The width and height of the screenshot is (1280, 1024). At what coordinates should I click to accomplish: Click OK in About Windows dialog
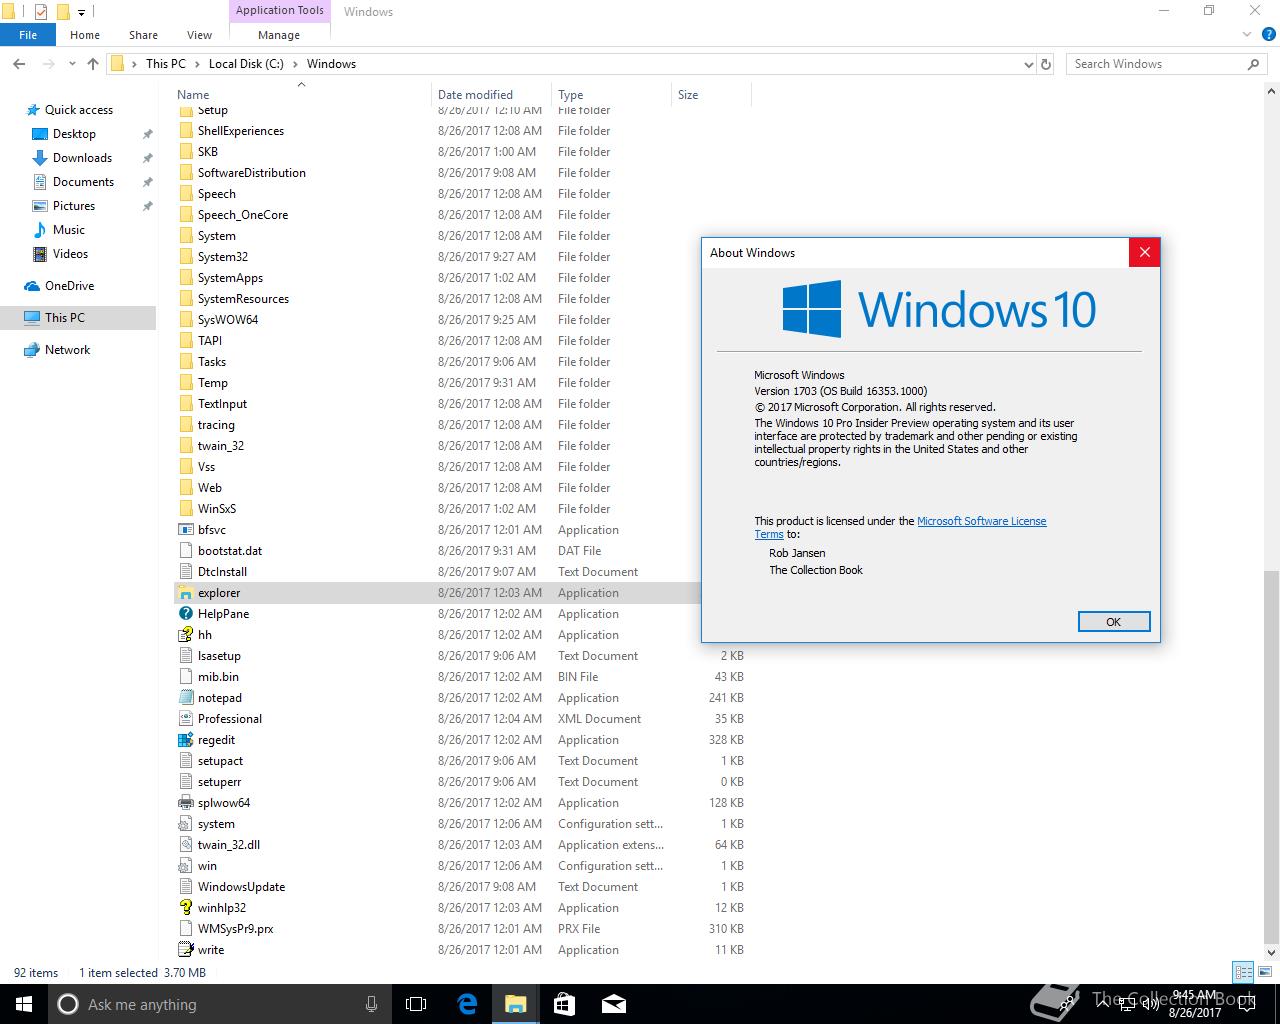1113,622
